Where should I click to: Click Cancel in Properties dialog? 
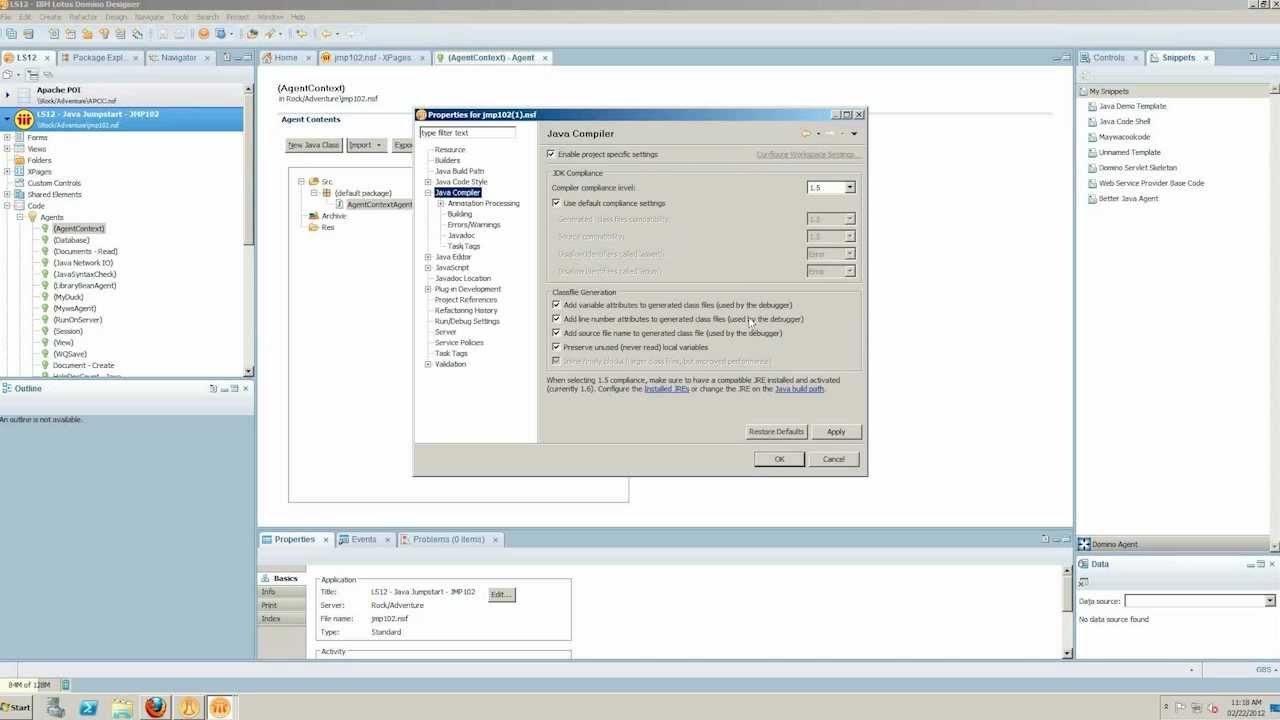834,459
